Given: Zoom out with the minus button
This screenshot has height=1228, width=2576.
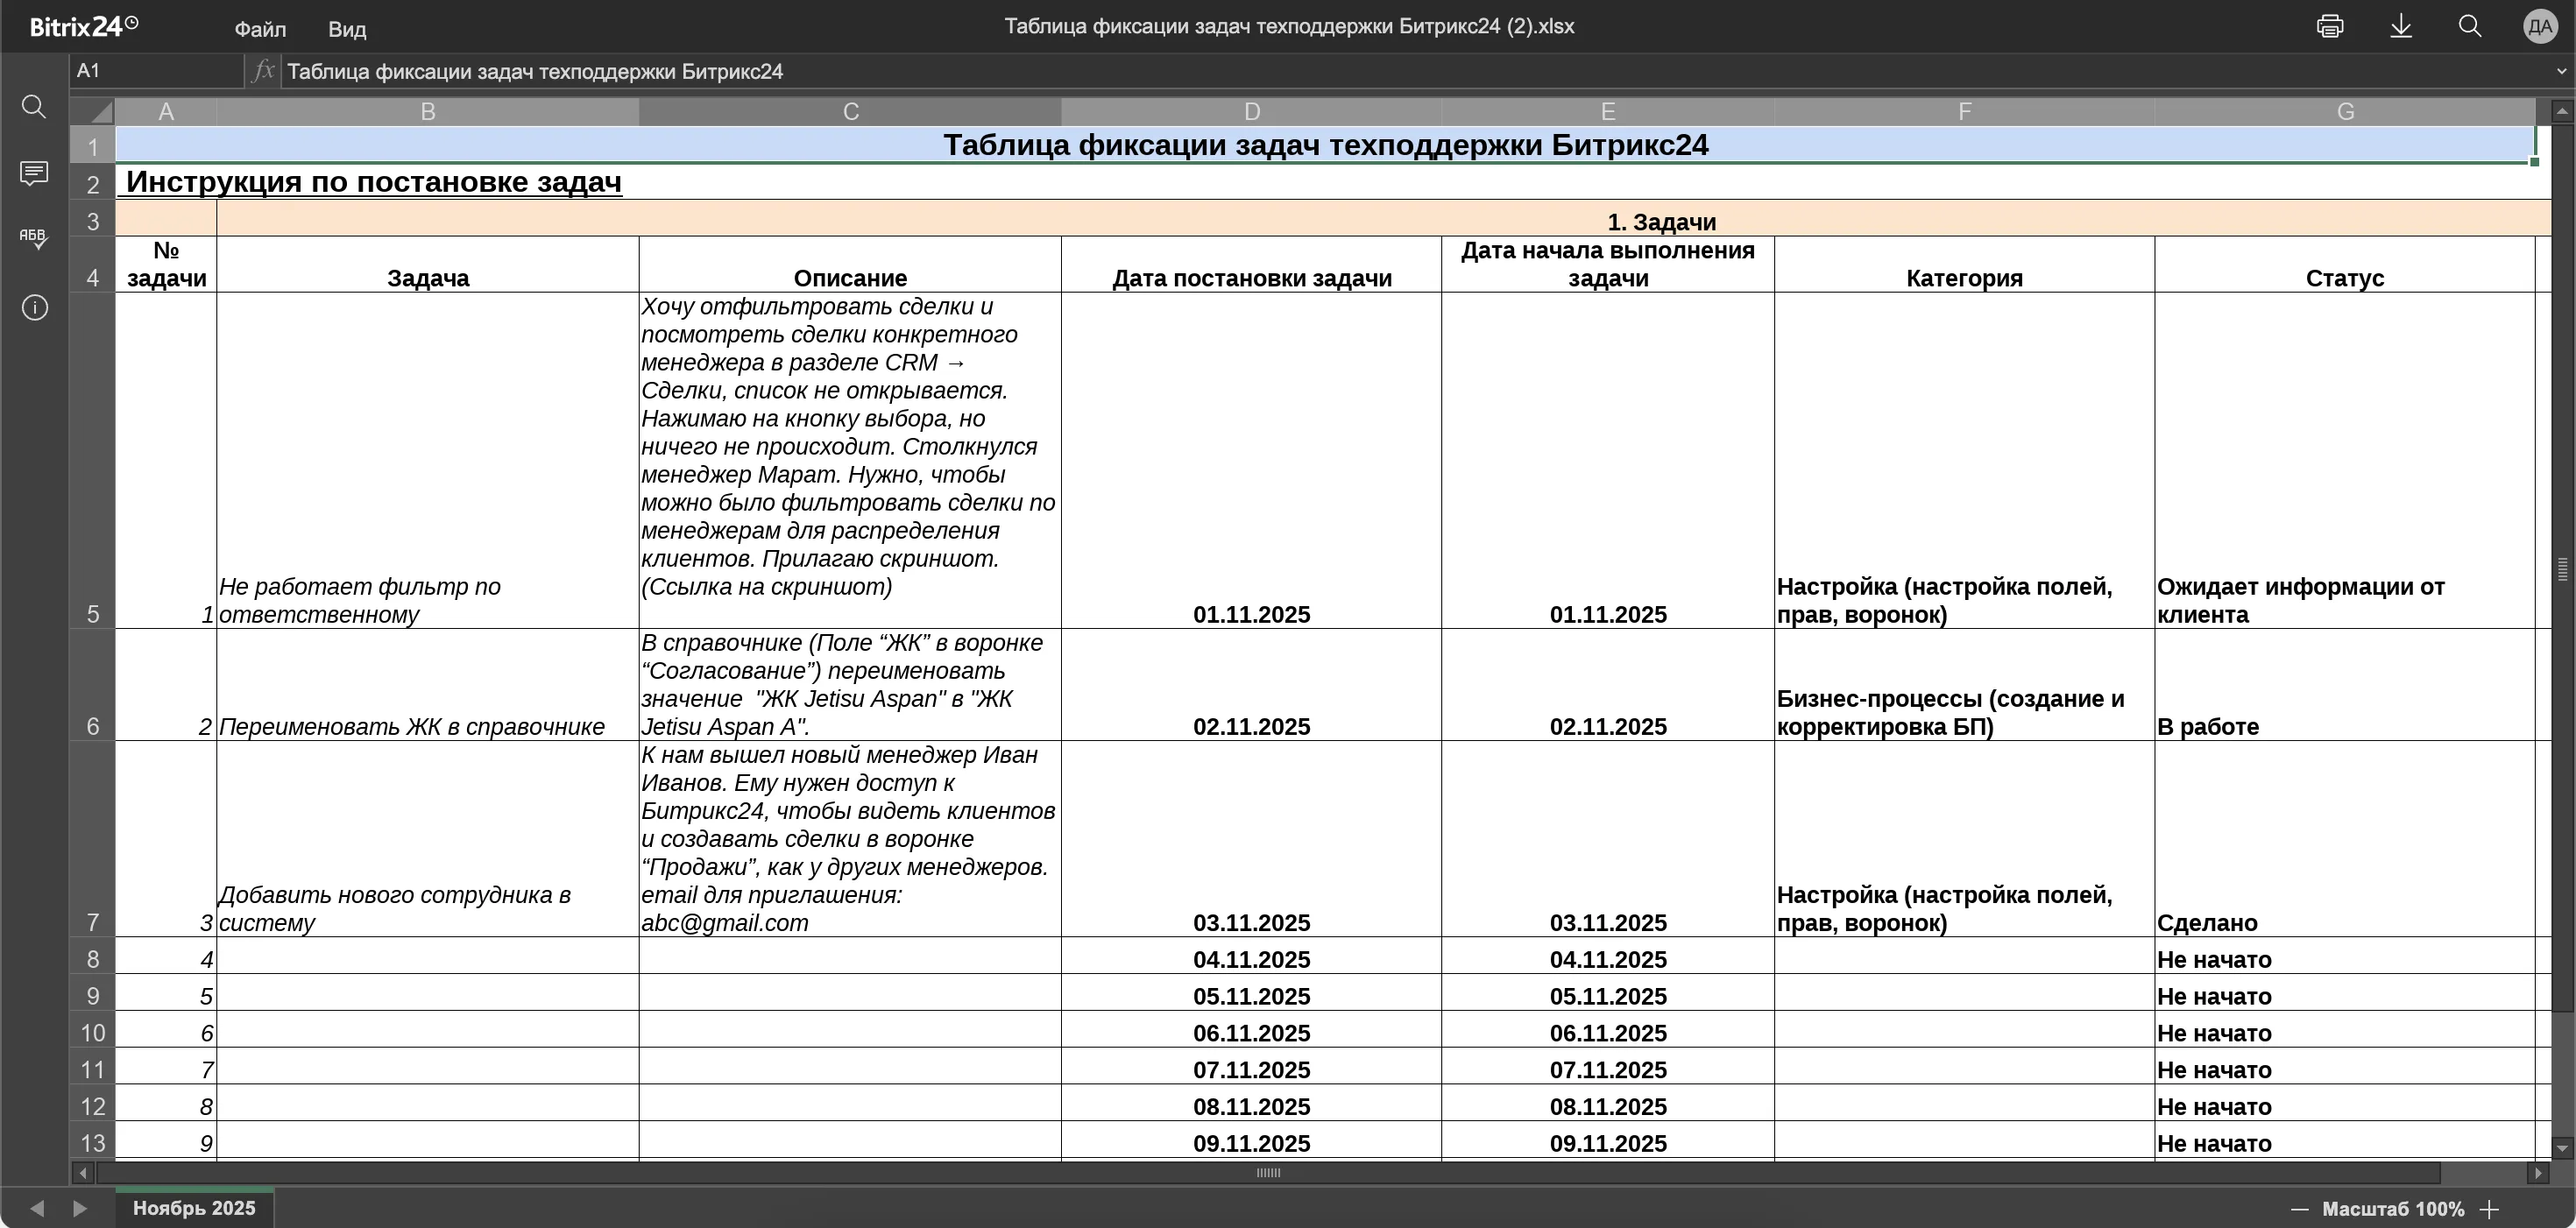Looking at the screenshot, I should click(2299, 1210).
